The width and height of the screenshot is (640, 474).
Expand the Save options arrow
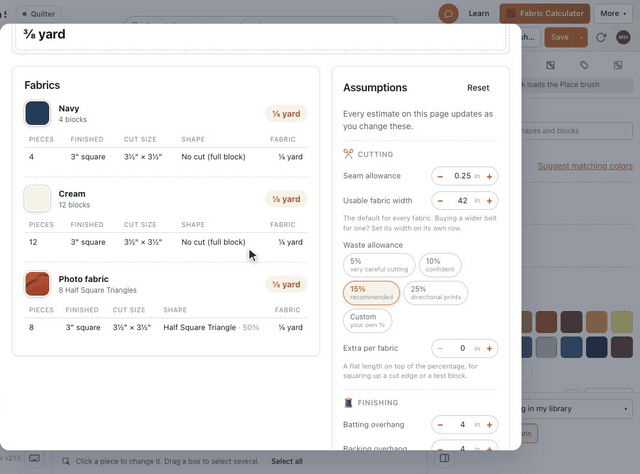pyautogui.click(x=581, y=38)
